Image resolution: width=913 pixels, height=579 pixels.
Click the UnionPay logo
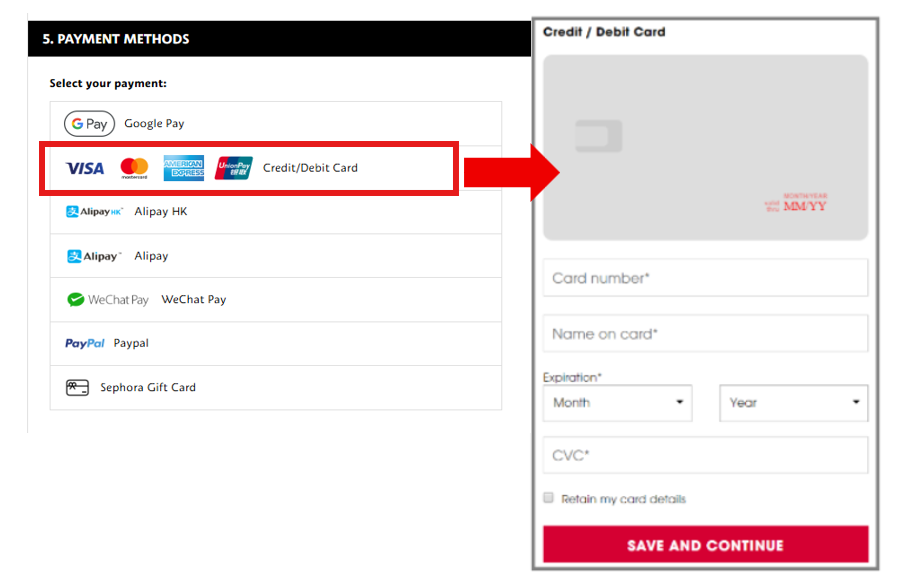tap(234, 168)
